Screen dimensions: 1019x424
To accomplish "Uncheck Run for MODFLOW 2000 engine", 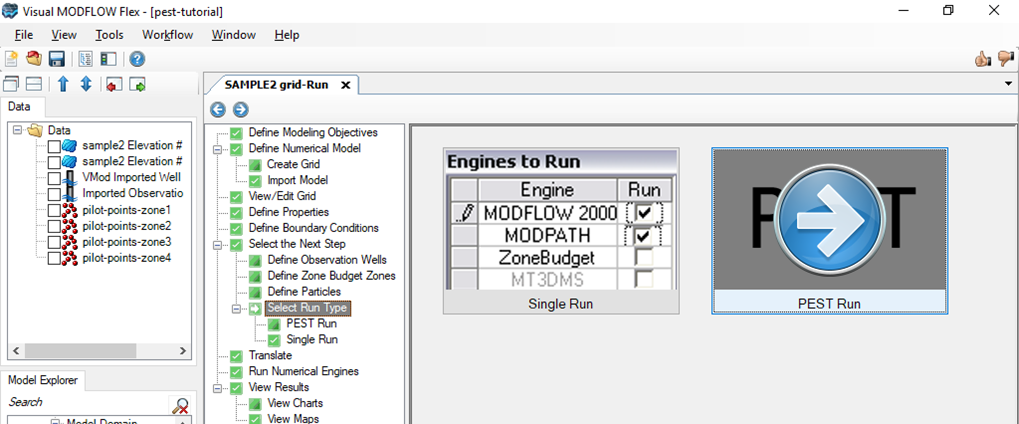I will click(644, 213).
